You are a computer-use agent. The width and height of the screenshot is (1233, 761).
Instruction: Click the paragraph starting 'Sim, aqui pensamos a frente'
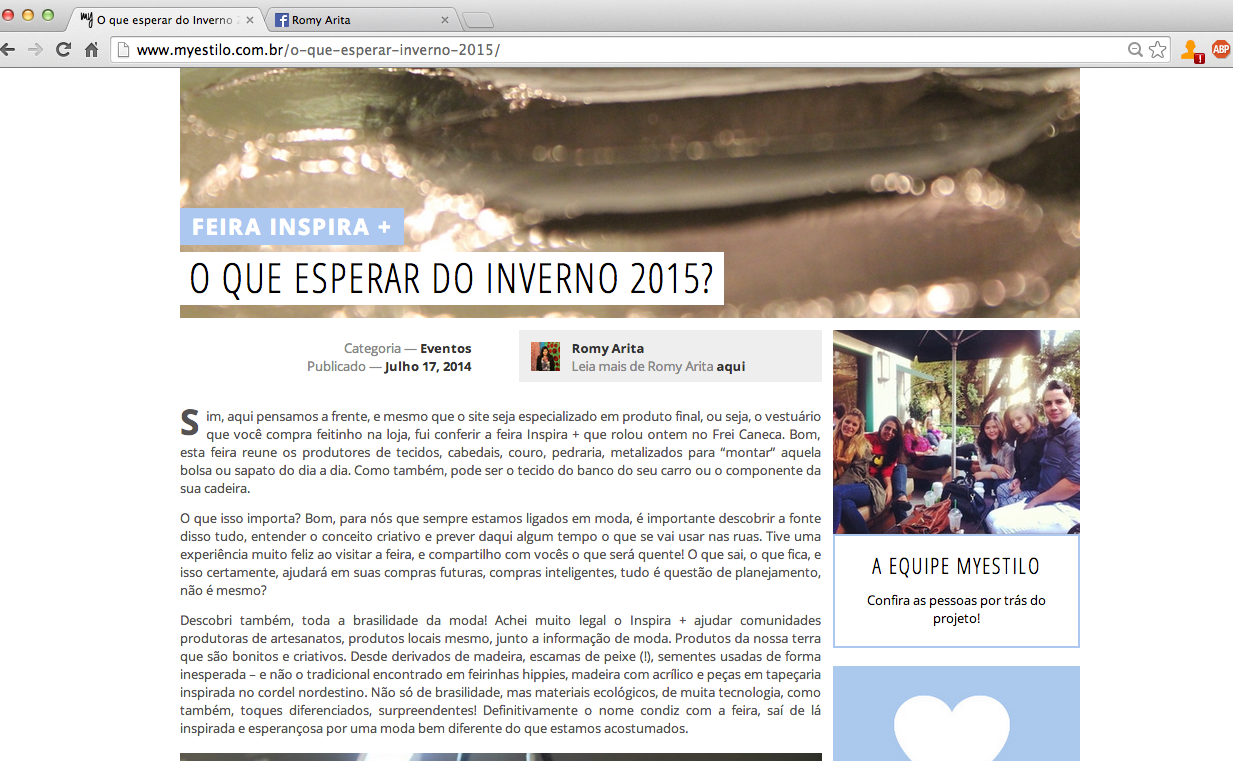pyautogui.click(x=500, y=452)
